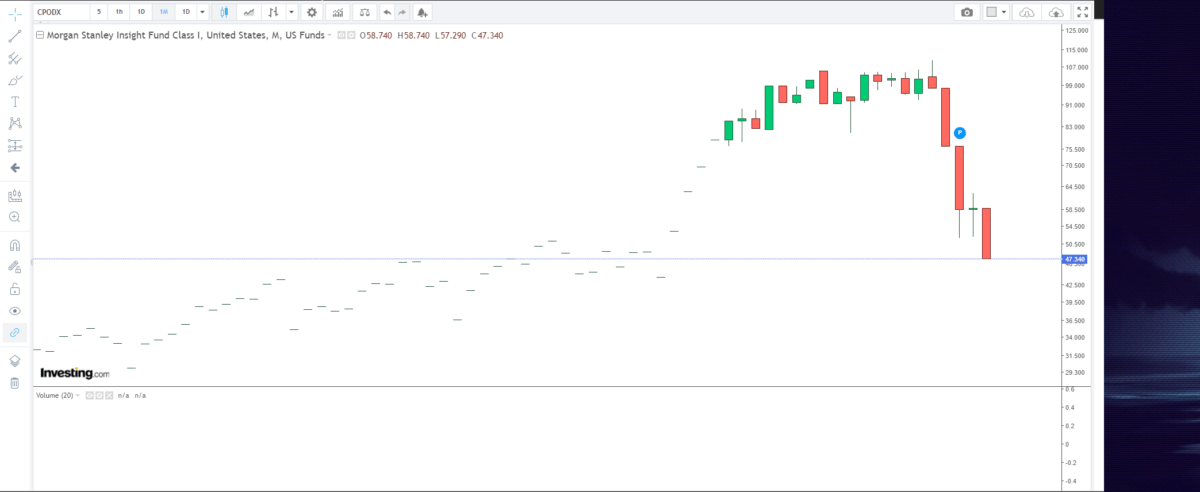Image resolution: width=1200 pixels, height=492 pixels.
Task: Take a chart snapshot with camera icon
Action: [966, 12]
